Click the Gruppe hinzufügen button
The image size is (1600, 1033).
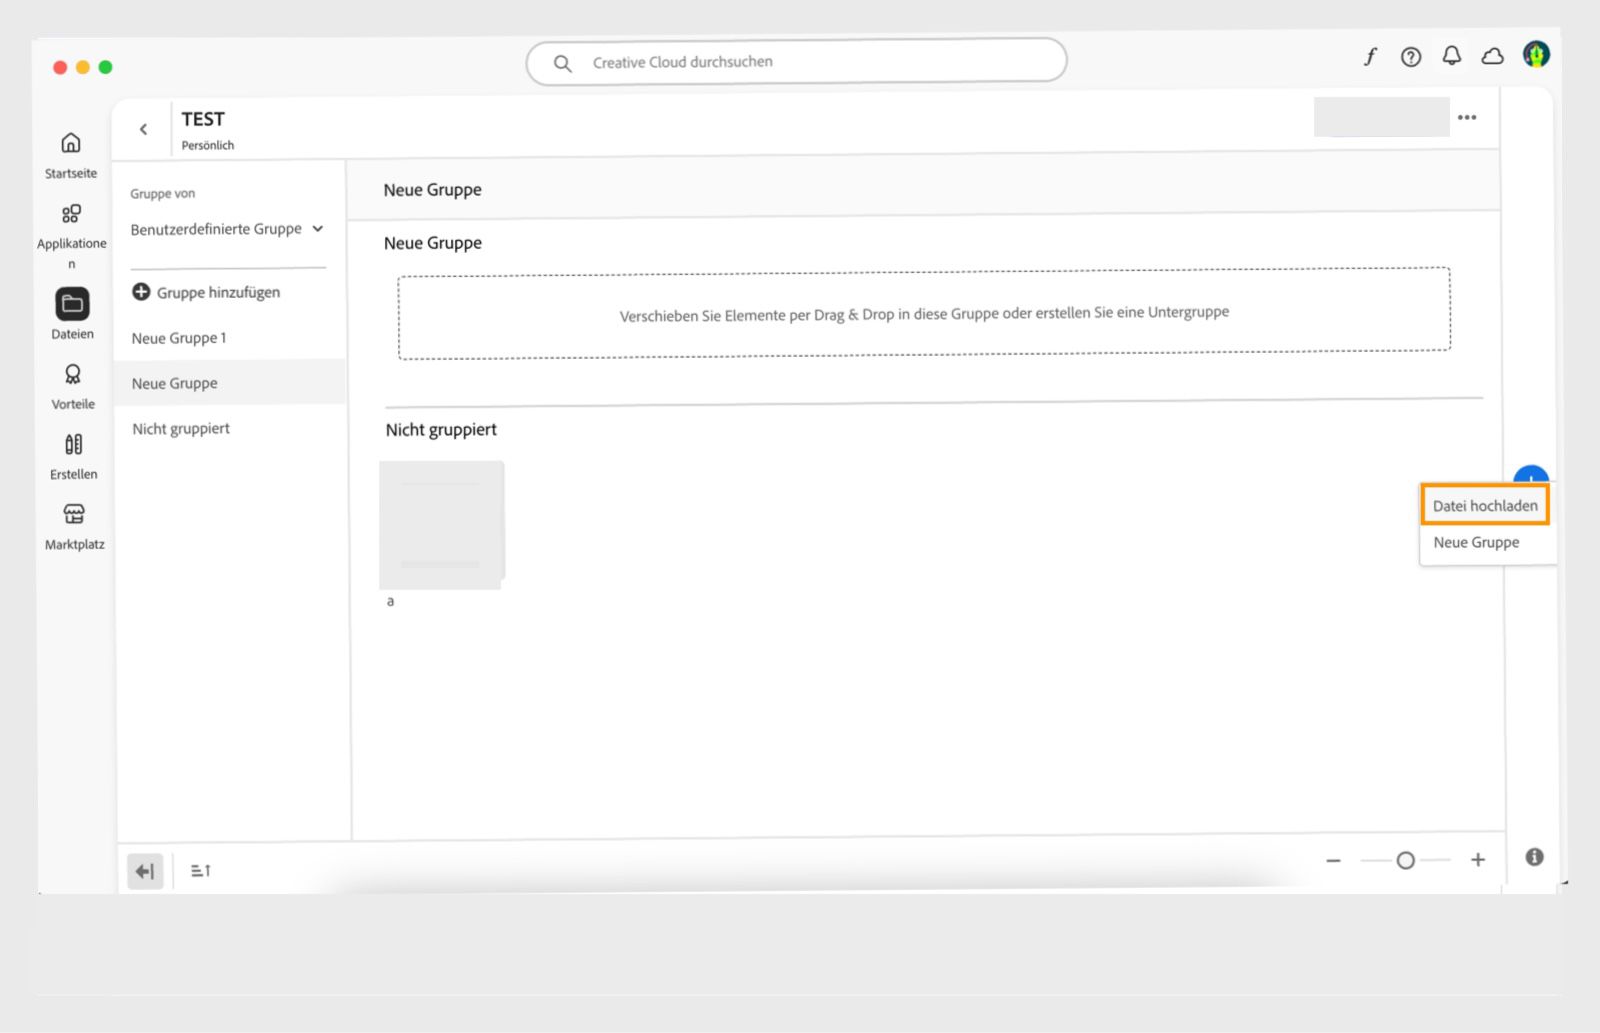[206, 292]
